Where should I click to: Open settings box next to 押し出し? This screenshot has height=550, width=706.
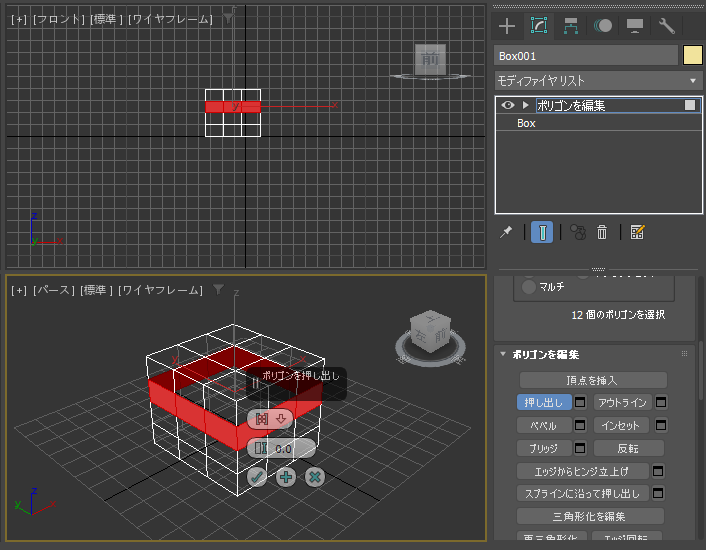click(x=580, y=402)
